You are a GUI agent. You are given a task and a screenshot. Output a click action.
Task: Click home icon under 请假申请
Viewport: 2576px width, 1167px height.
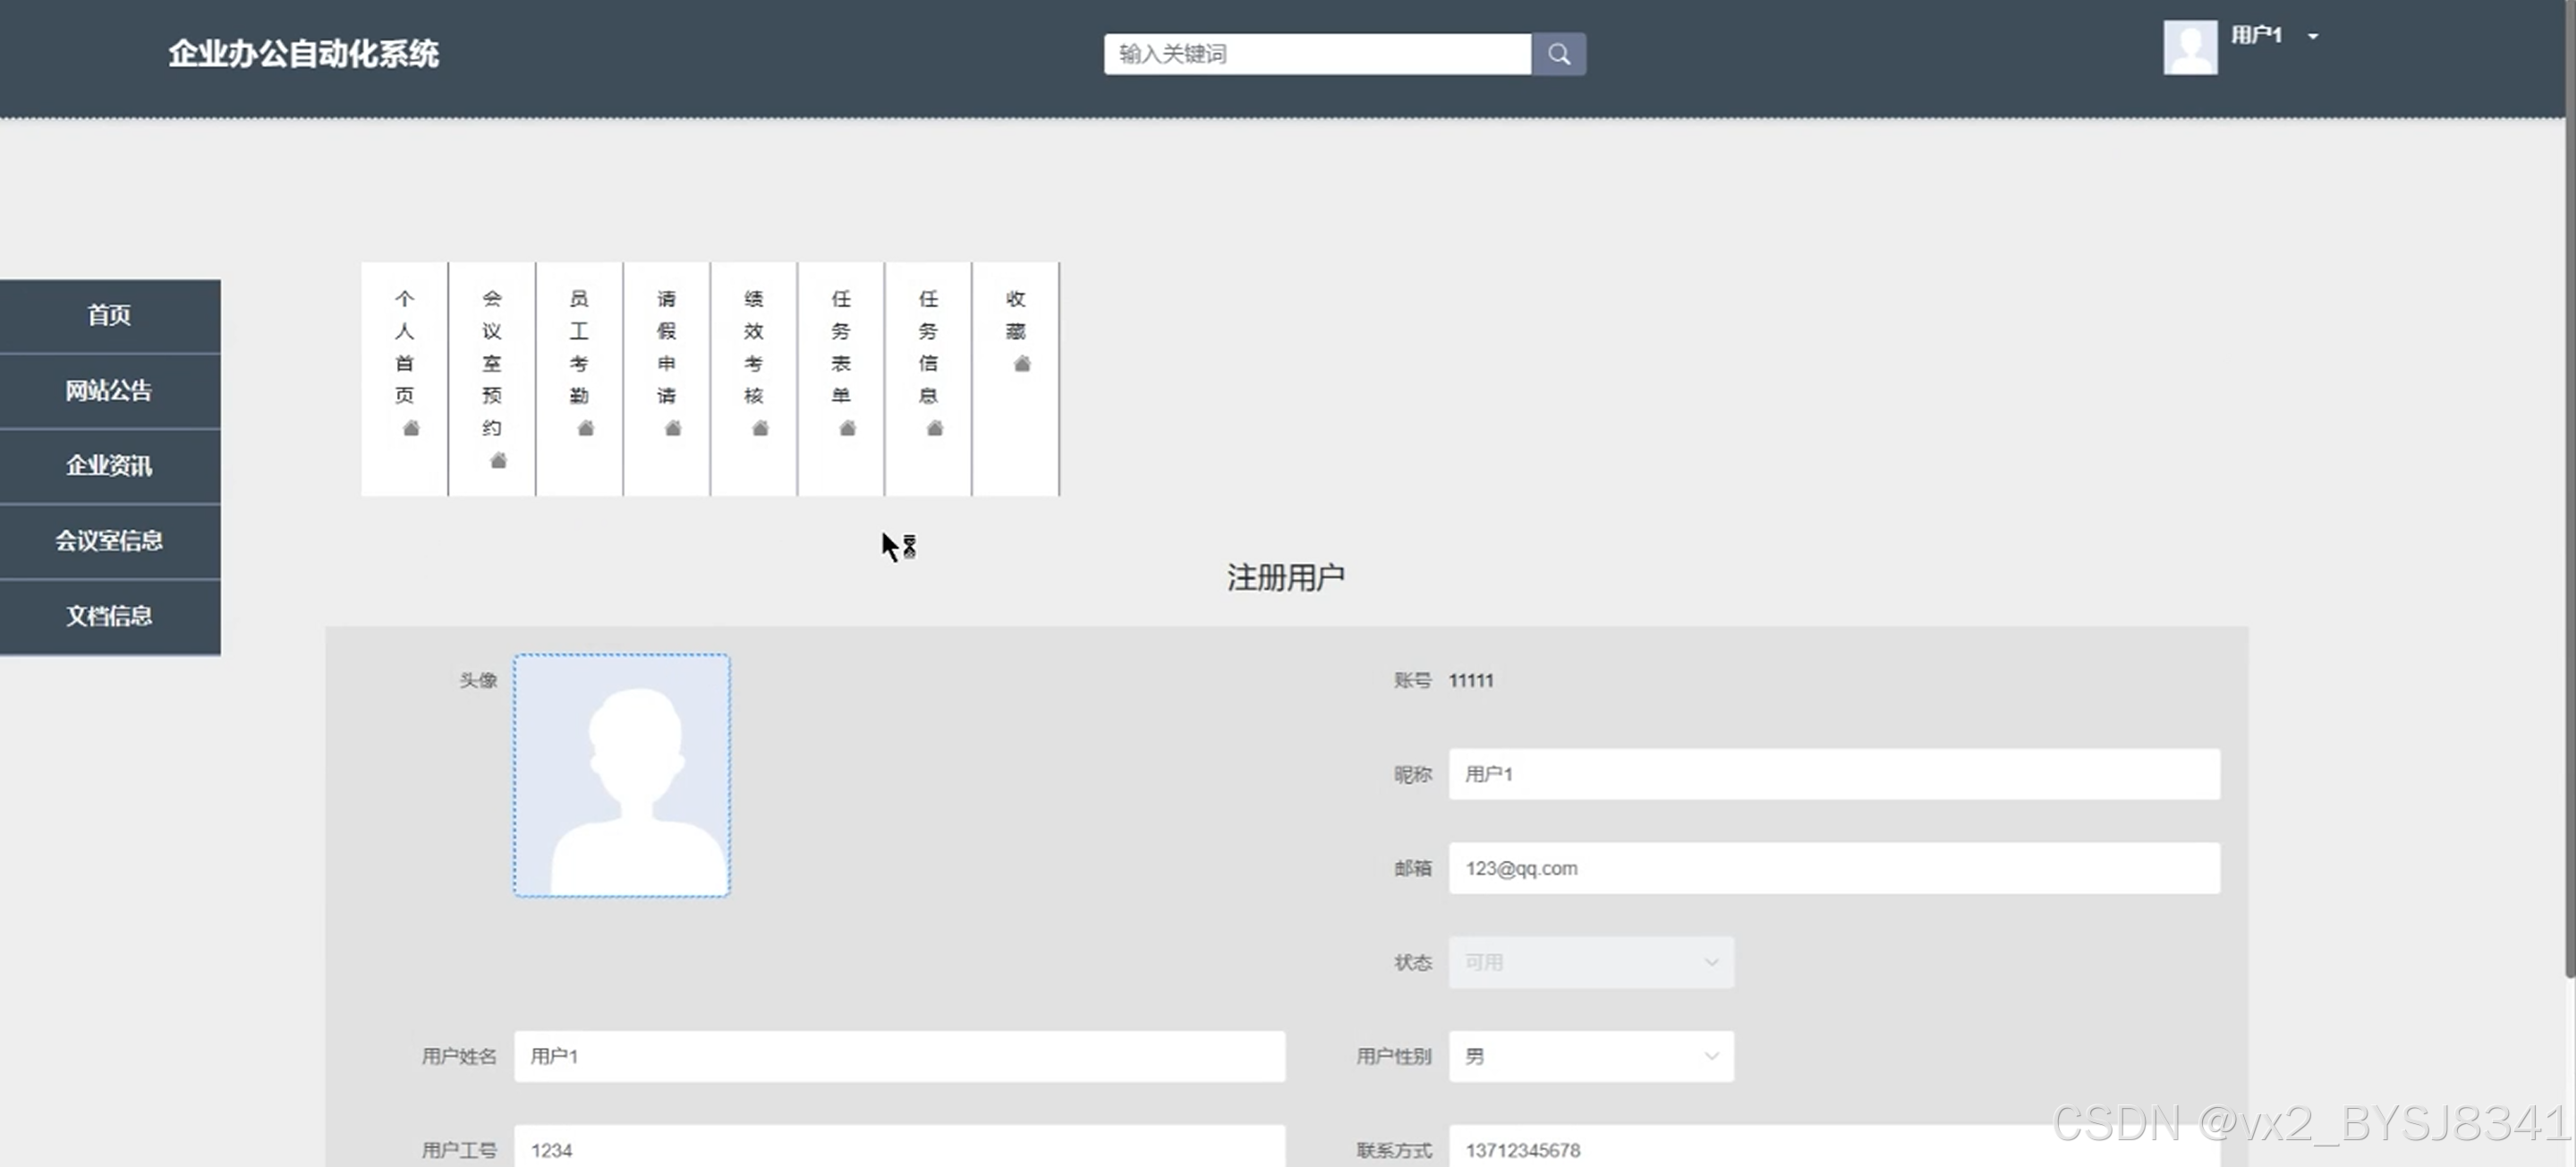point(673,429)
